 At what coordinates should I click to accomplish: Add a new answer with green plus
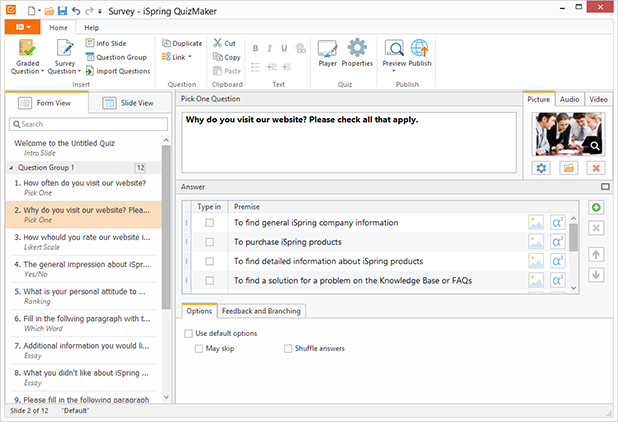[596, 207]
